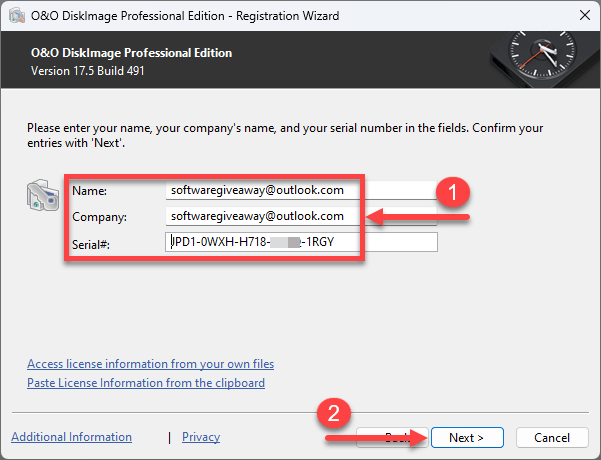
Task: Click the registration icon beside the Name field
Action: 42,199
